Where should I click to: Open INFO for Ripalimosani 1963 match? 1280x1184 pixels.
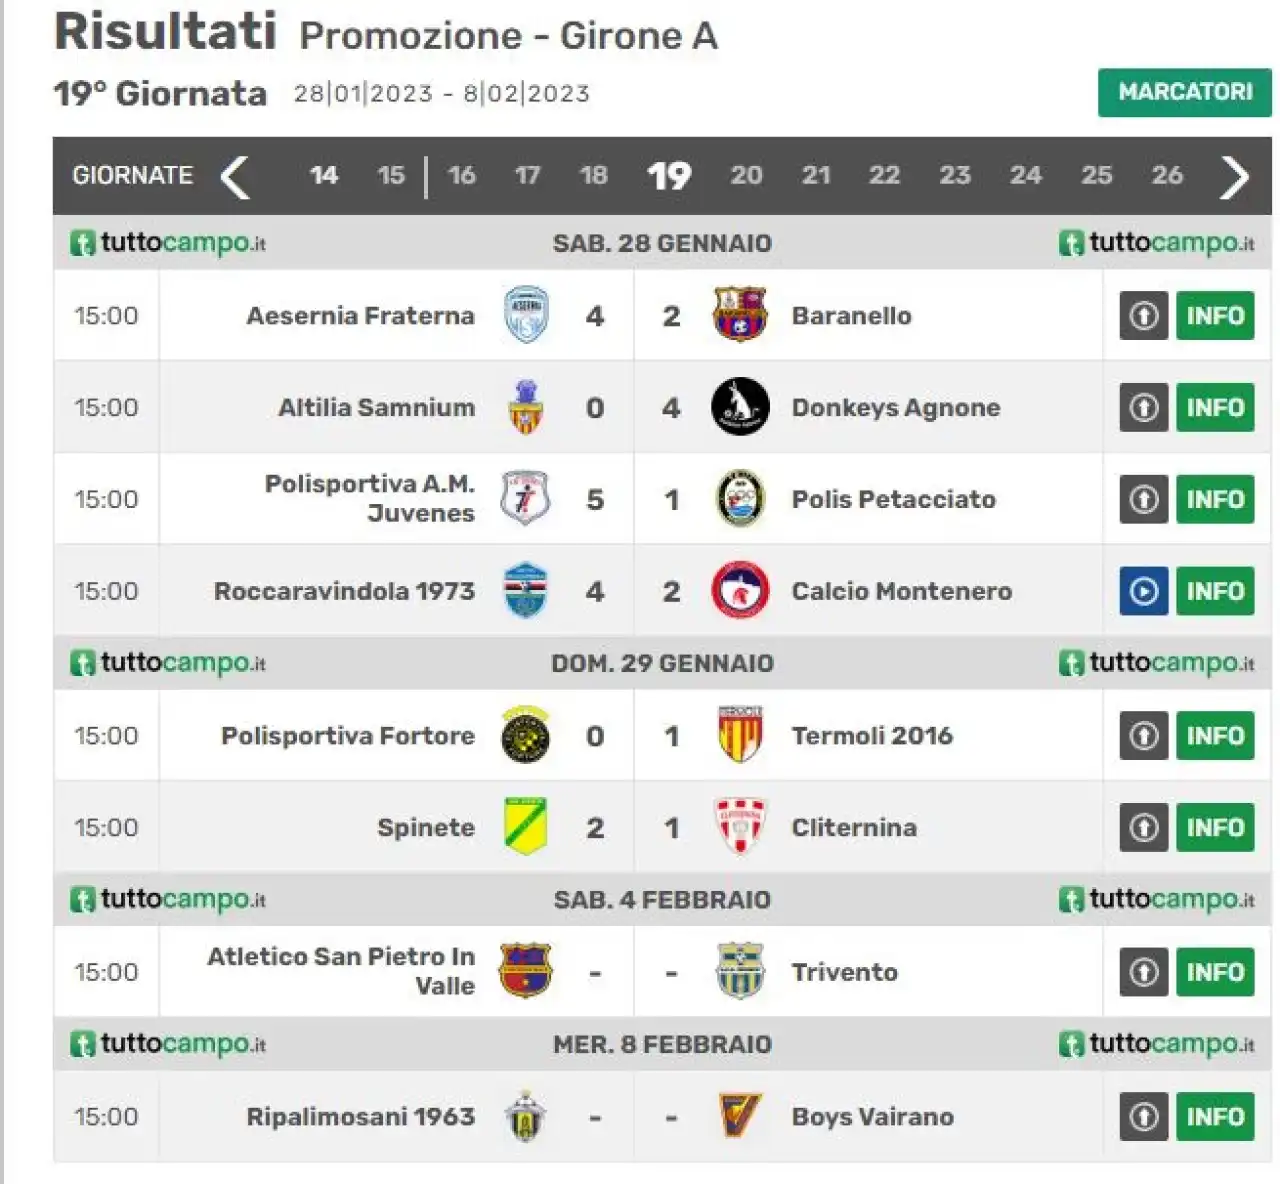(x=1215, y=1116)
